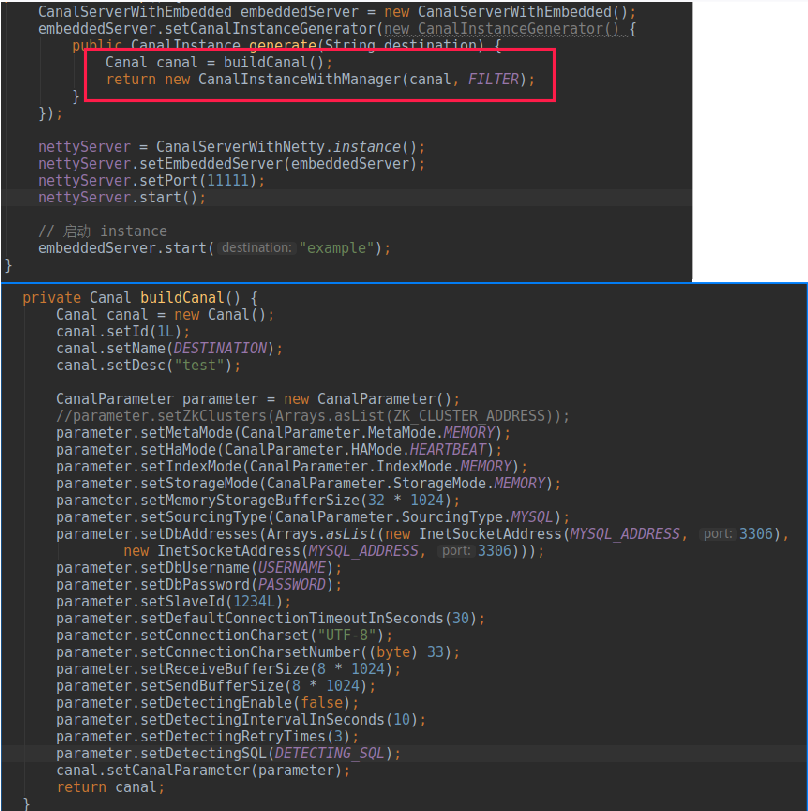Click the CanalServerWithEmbedded declaration line
This screenshot has height=811, width=808.
(337, 11)
